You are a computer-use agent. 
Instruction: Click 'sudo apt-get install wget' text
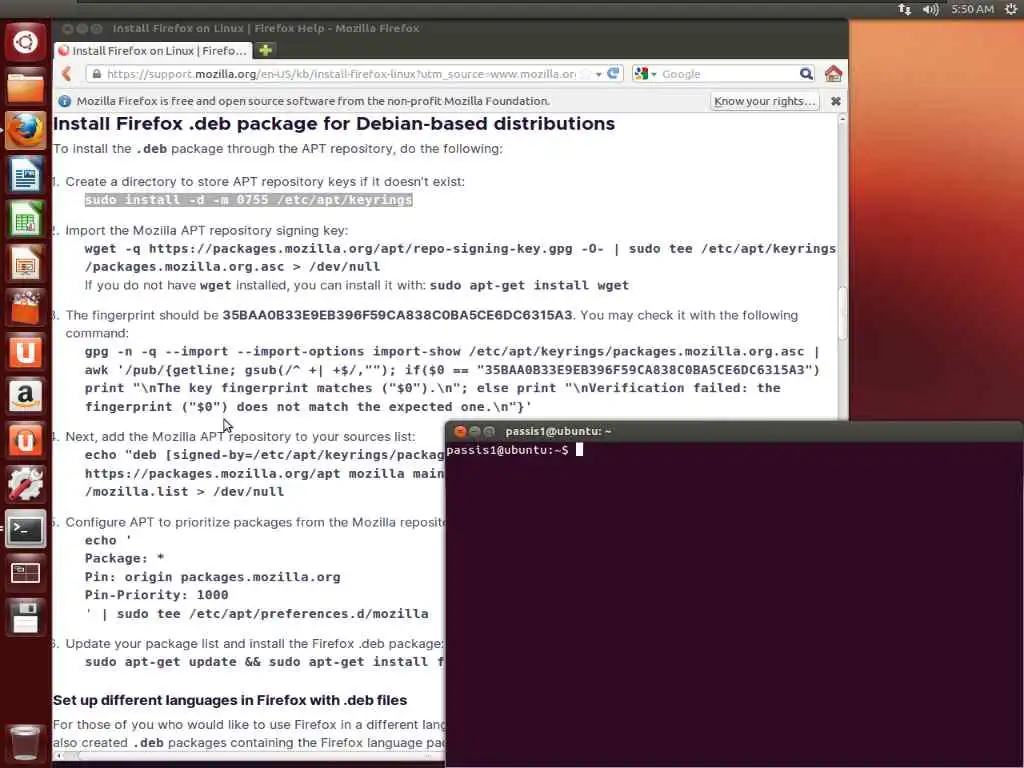pyautogui.click(x=530, y=285)
